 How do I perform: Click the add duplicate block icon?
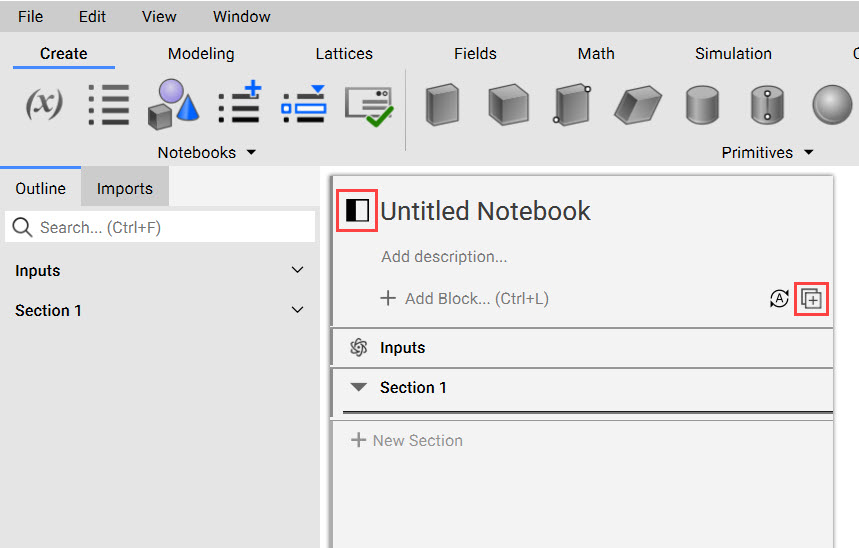point(811,299)
